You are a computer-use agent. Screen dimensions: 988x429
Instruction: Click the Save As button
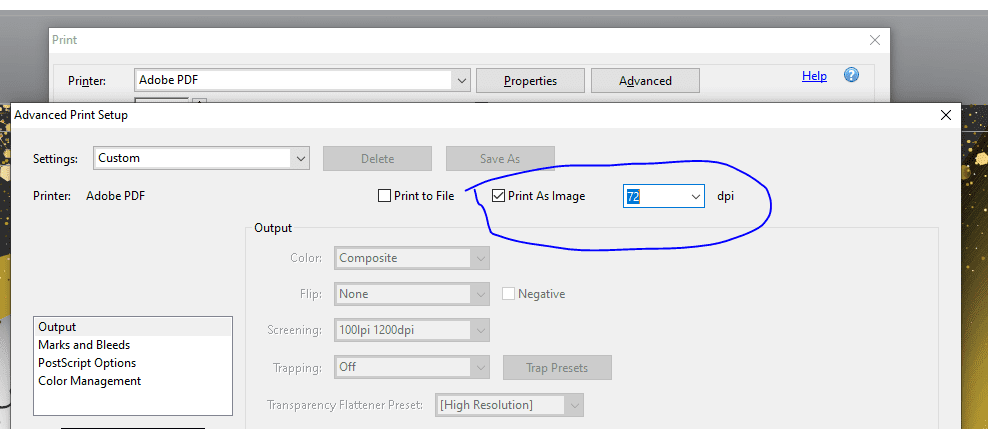click(499, 158)
